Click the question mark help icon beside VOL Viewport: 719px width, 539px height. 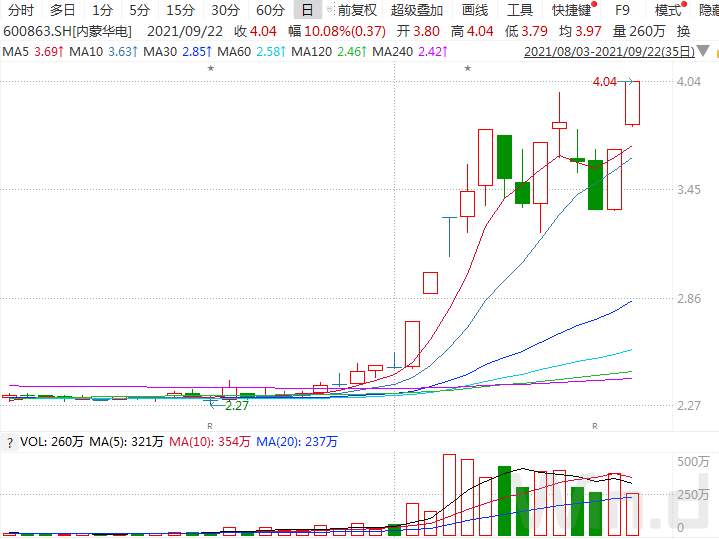[10, 443]
